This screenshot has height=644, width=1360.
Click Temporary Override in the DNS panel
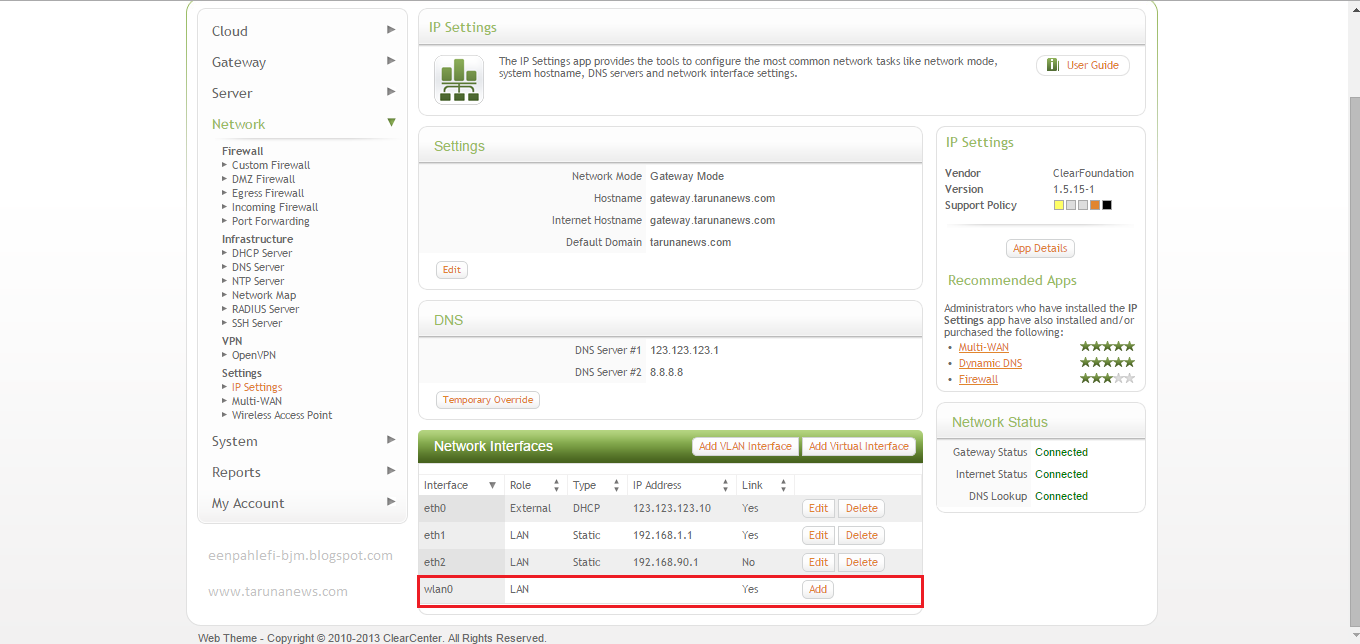[x=487, y=399]
